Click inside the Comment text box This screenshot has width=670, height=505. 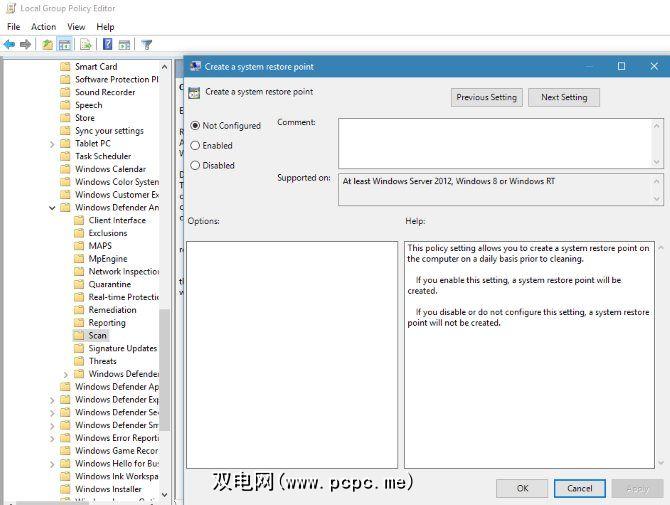(495, 144)
